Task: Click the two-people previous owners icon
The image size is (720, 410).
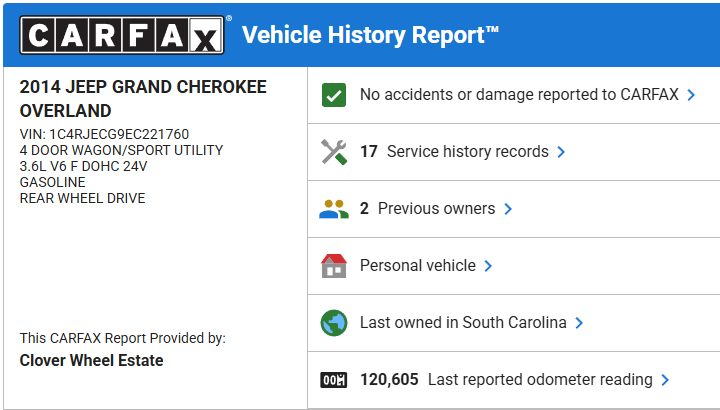Action: tap(333, 209)
